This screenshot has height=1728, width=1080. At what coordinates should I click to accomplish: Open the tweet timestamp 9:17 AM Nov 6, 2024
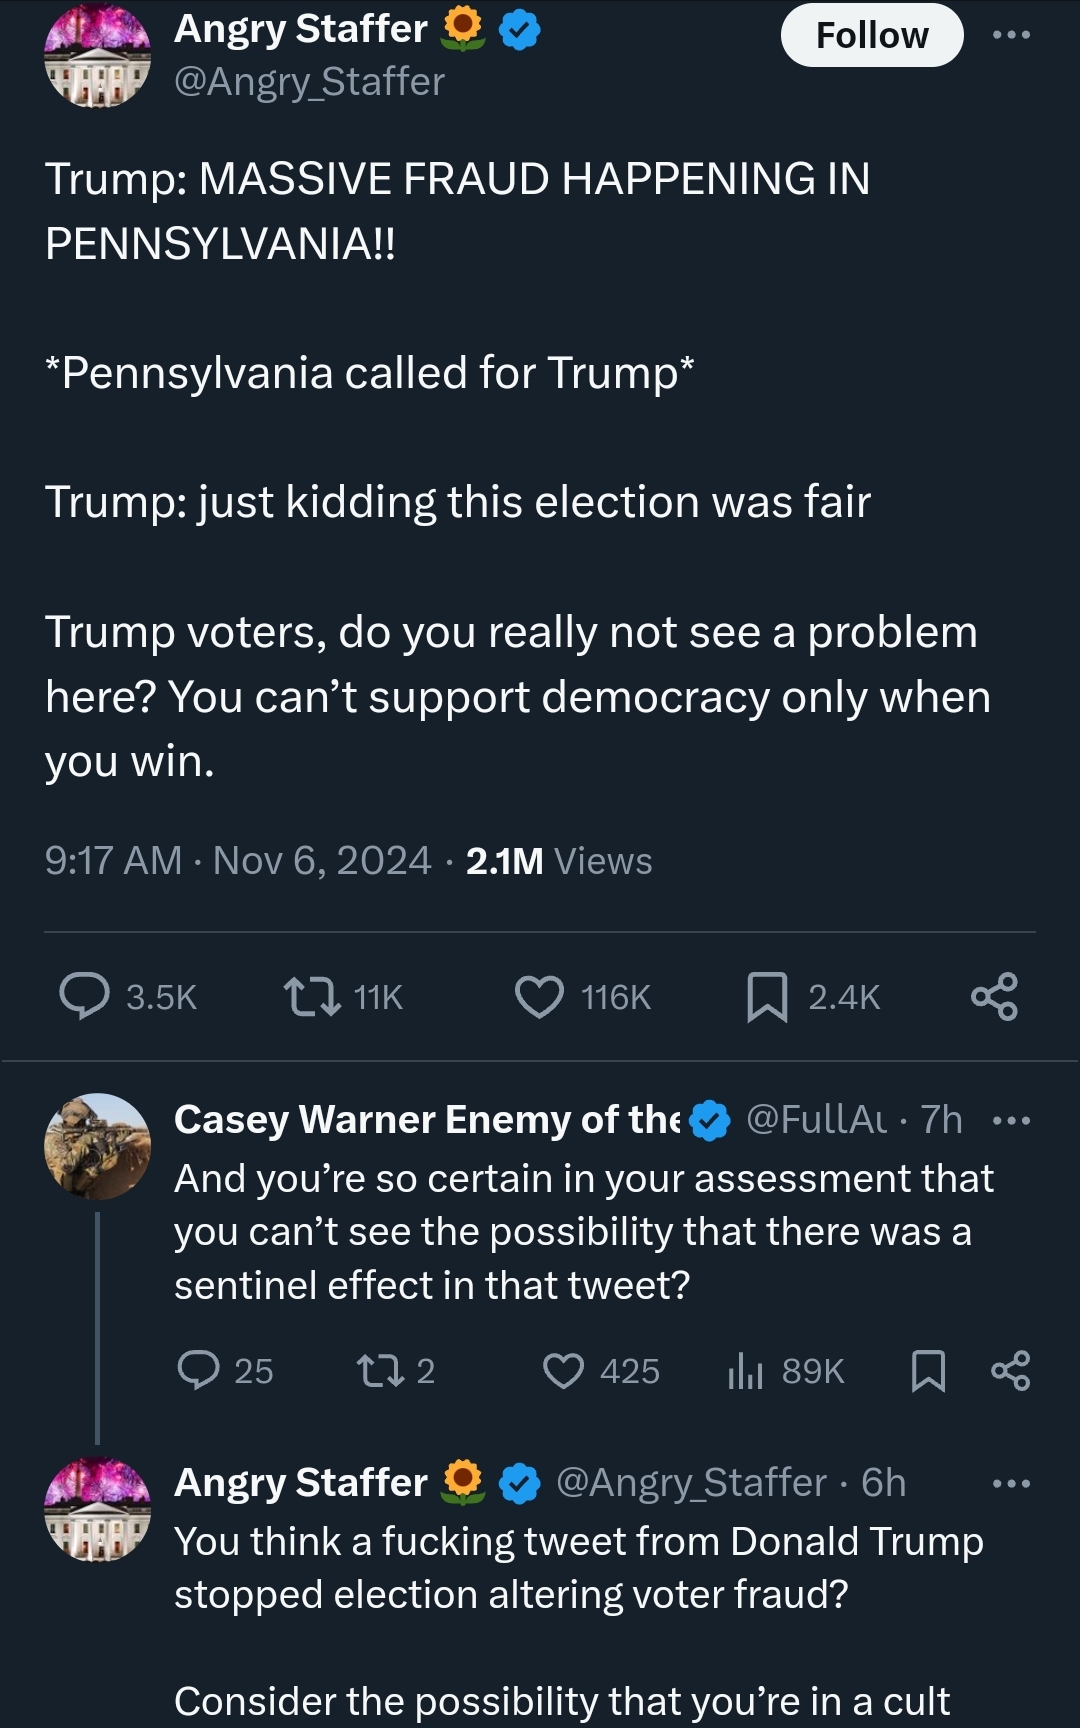pyautogui.click(x=238, y=861)
